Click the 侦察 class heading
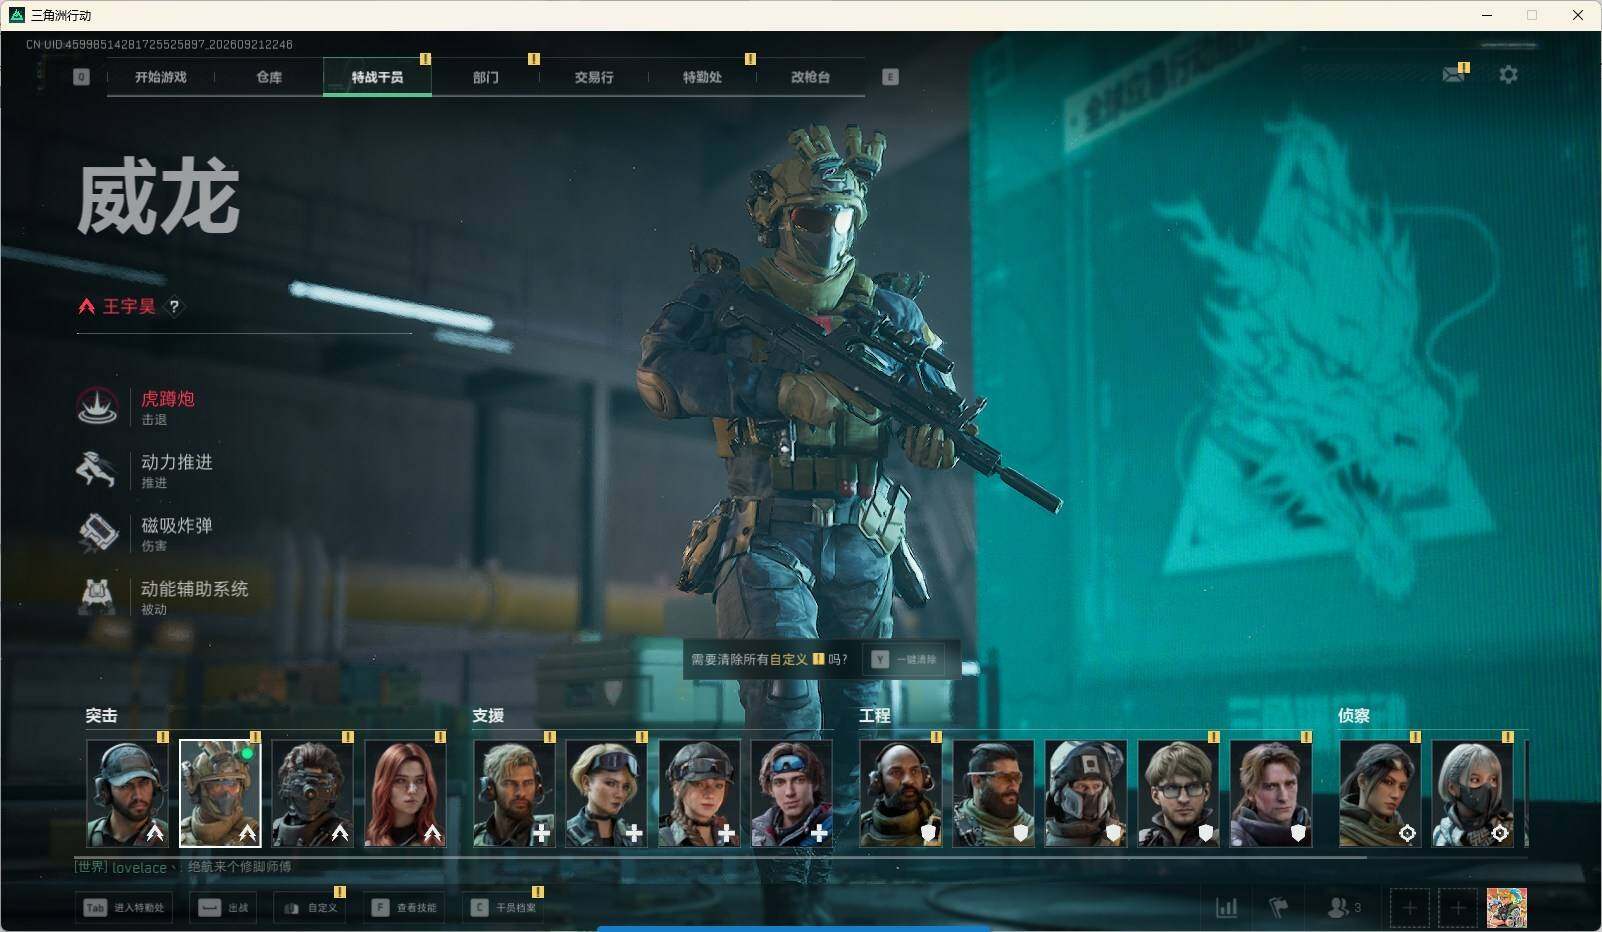The image size is (1602, 932). pos(1354,716)
